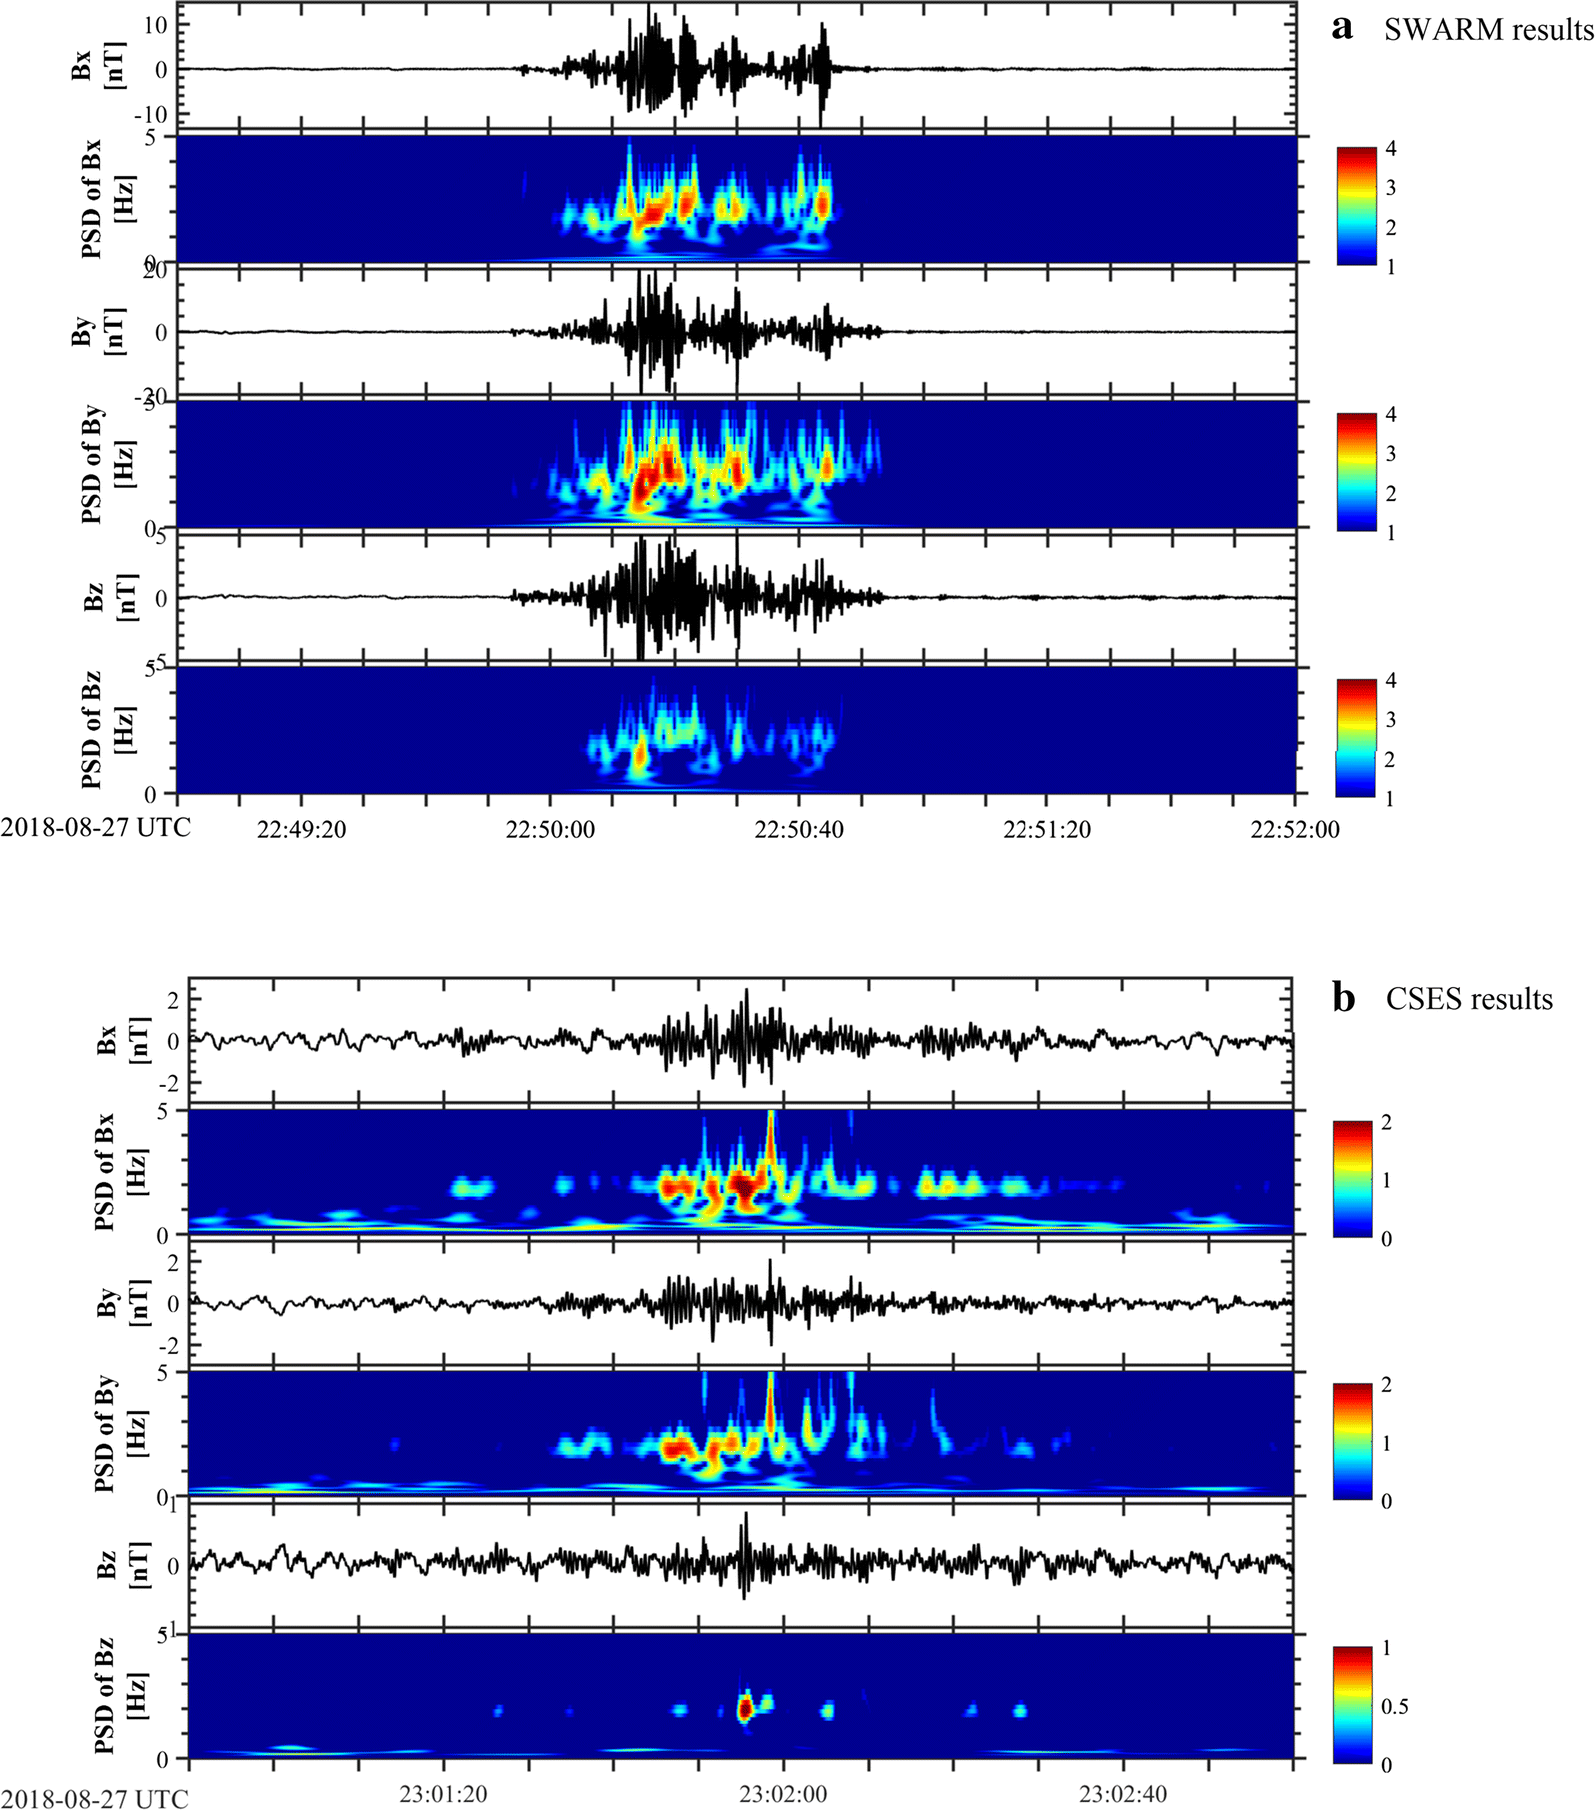Click the CSES results panel title
Screen dimensions: 1595x1810
(1469, 999)
